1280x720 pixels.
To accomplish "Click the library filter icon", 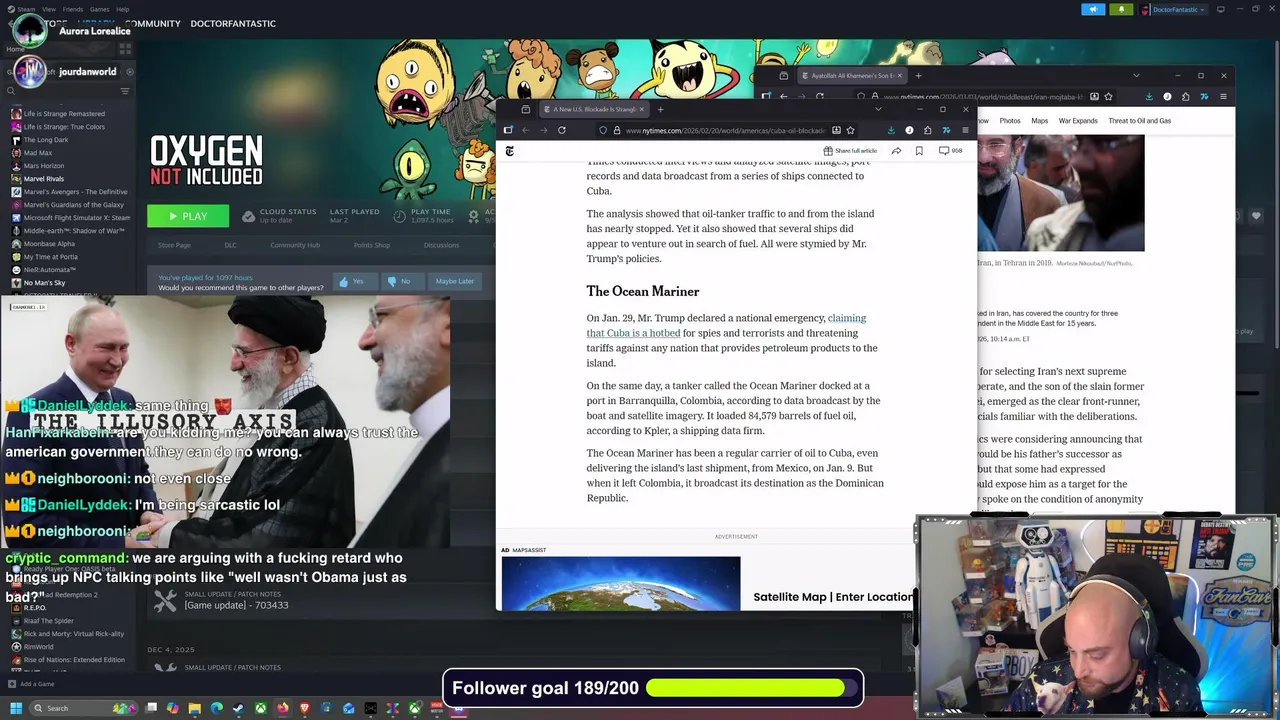I will pyautogui.click(x=125, y=91).
